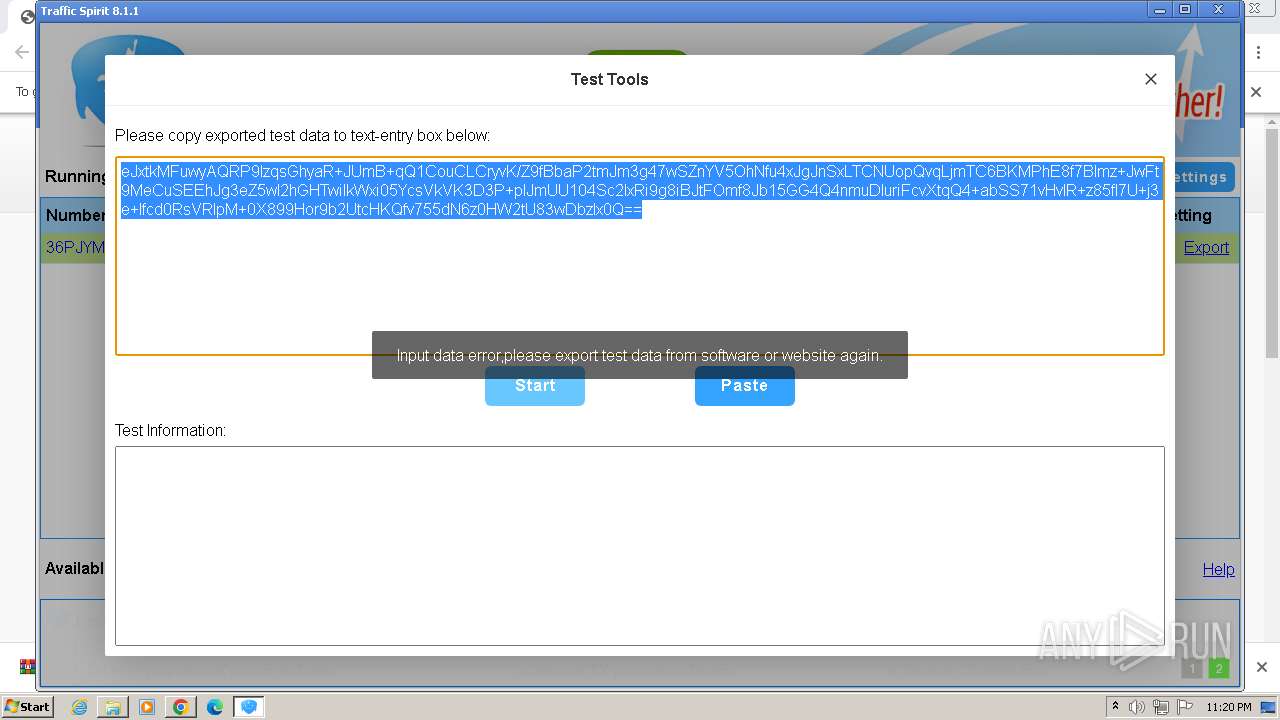Click the Start test button
The image size is (1280, 720).
click(x=535, y=386)
